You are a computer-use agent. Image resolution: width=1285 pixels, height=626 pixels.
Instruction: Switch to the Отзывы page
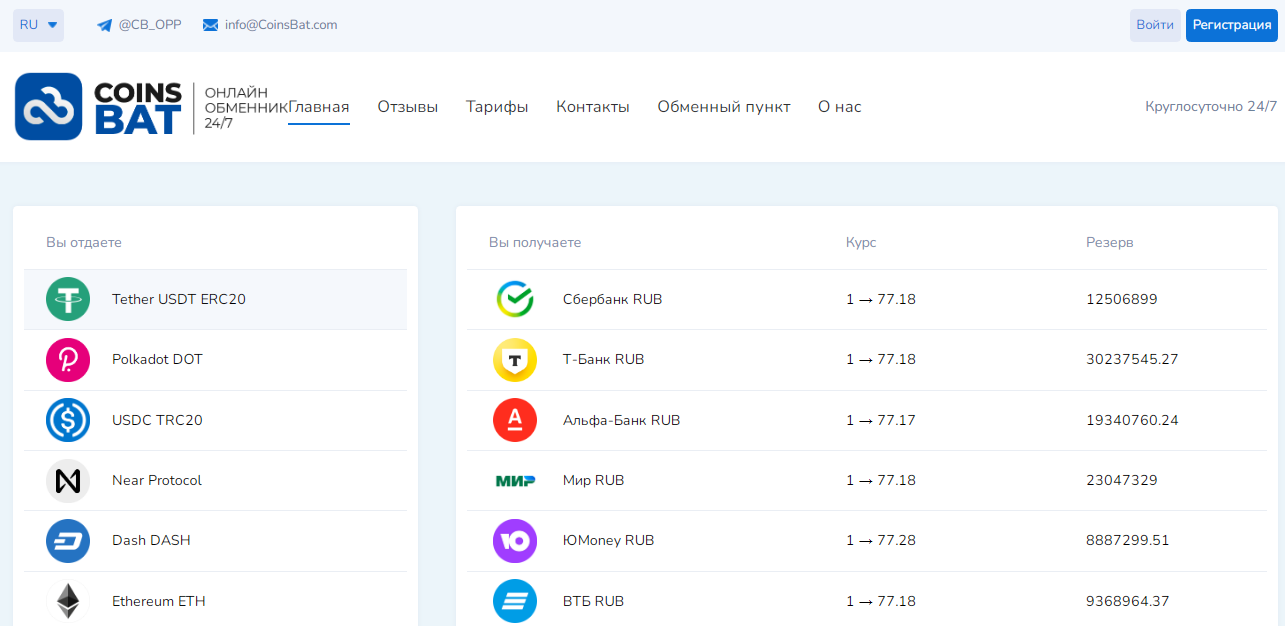coord(407,106)
